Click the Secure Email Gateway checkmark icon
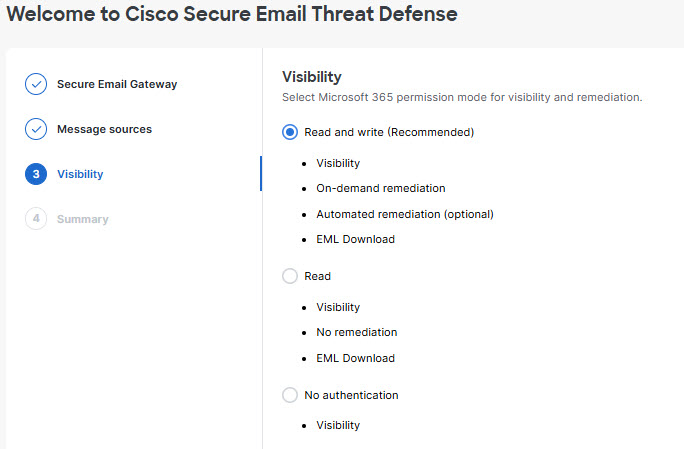Screen dimensions: 684x449 pos(36,84)
